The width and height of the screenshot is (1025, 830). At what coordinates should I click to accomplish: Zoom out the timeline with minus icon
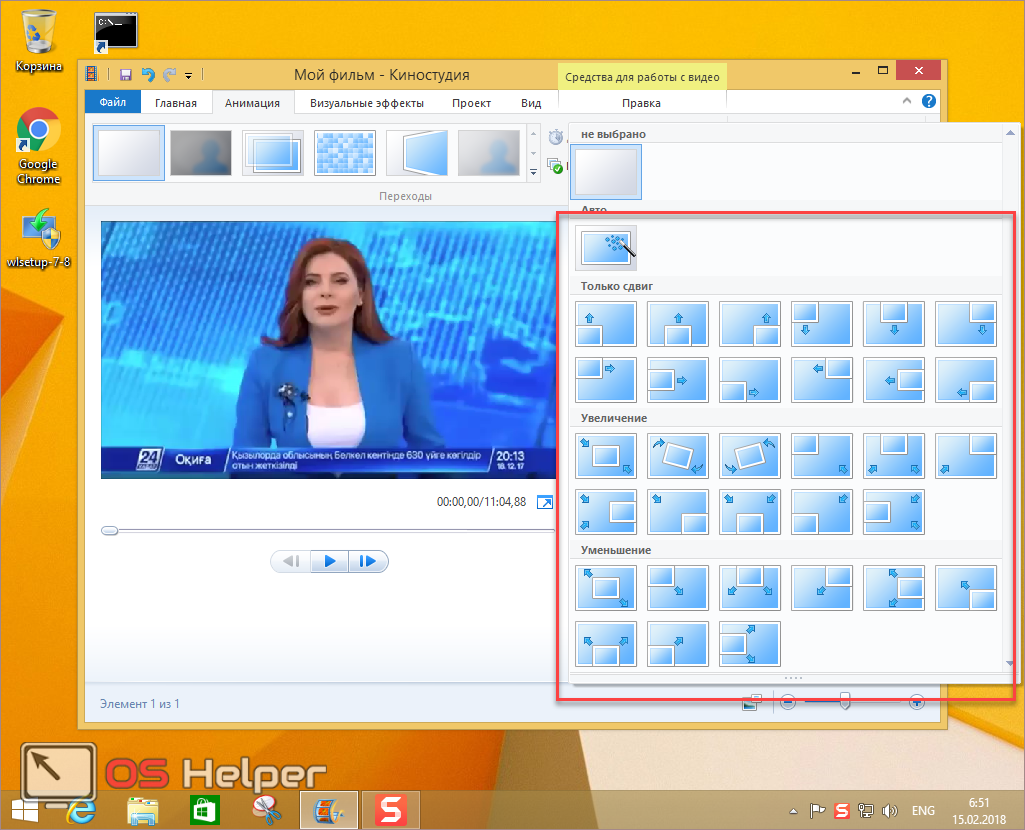[788, 703]
